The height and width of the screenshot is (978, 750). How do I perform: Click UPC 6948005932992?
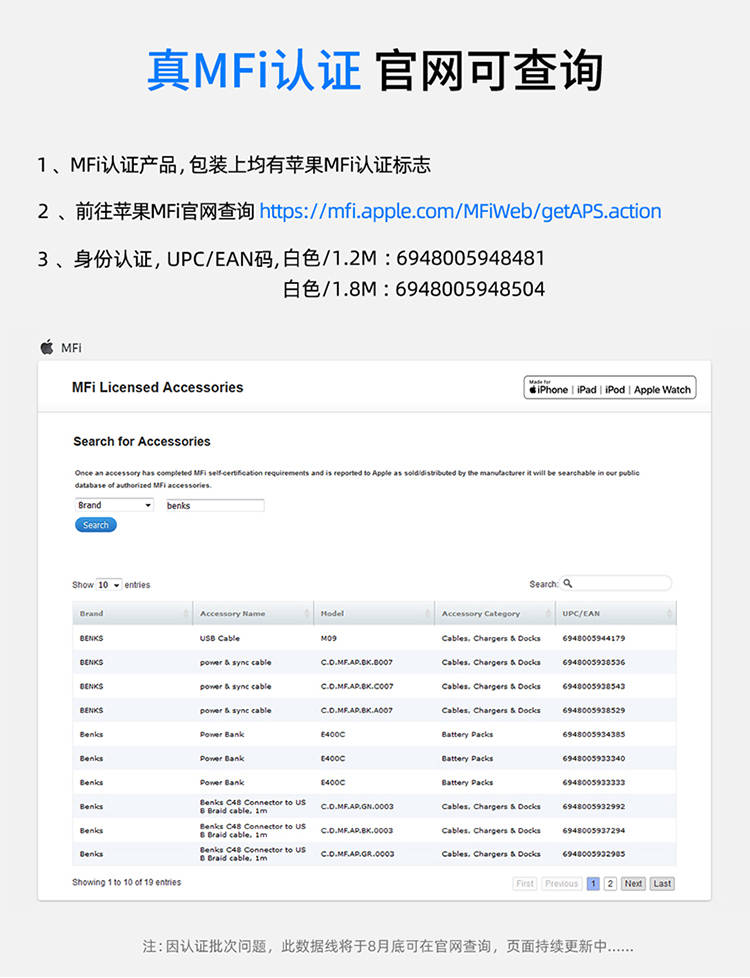[593, 806]
